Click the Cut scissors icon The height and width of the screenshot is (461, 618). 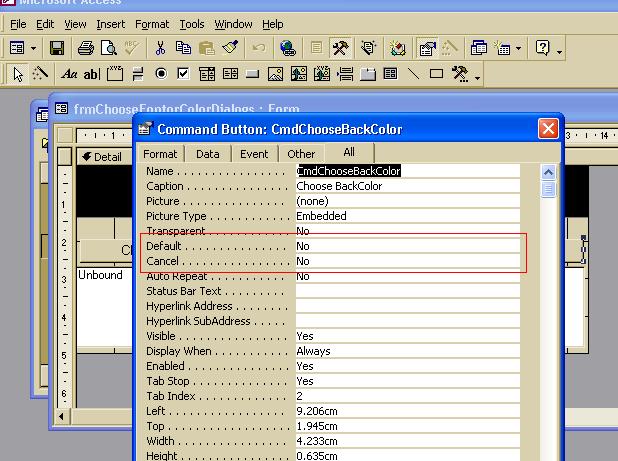click(160, 48)
